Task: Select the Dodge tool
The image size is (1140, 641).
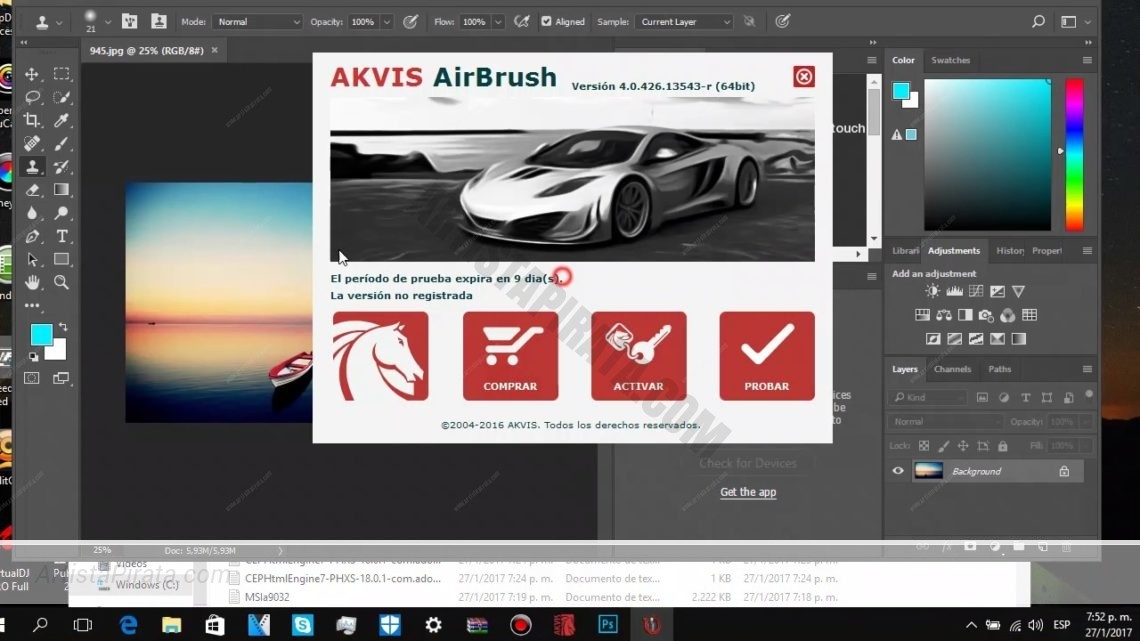Action: pos(62,213)
